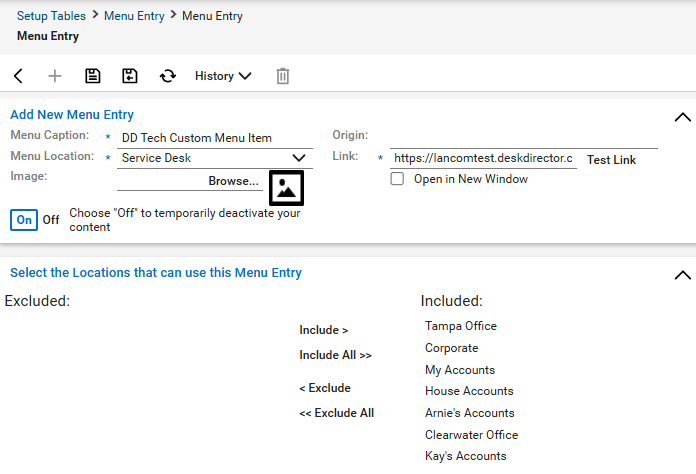The height and width of the screenshot is (474, 696).
Task: Select My Accounts in Included list
Action: (460, 370)
